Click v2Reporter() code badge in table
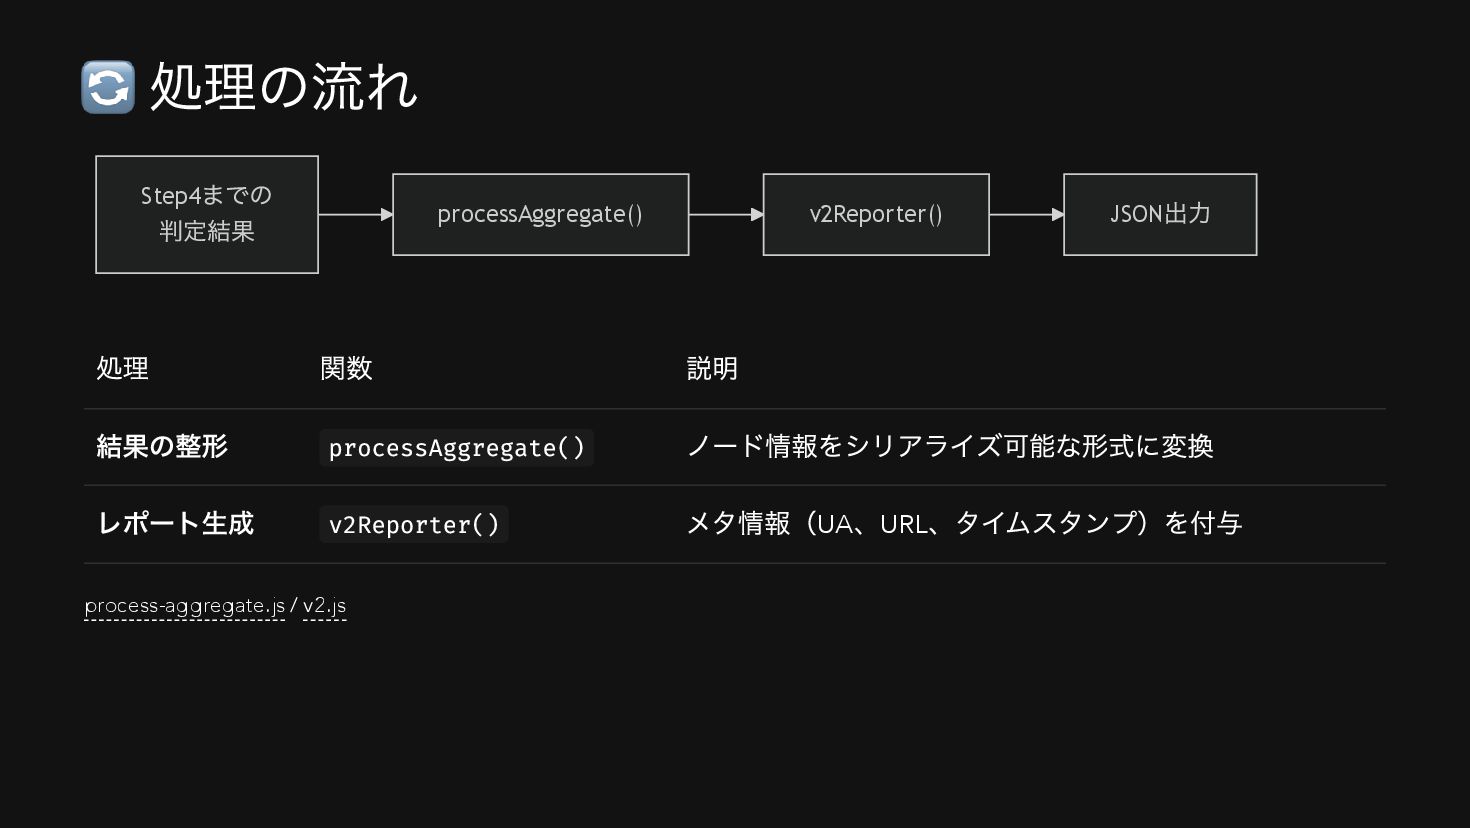The image size is (1470, 828). (414, 525)
